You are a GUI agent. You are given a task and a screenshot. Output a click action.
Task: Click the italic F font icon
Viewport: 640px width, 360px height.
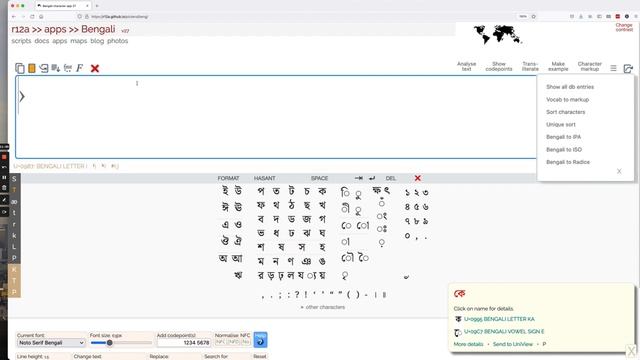(x=80, y=68)
